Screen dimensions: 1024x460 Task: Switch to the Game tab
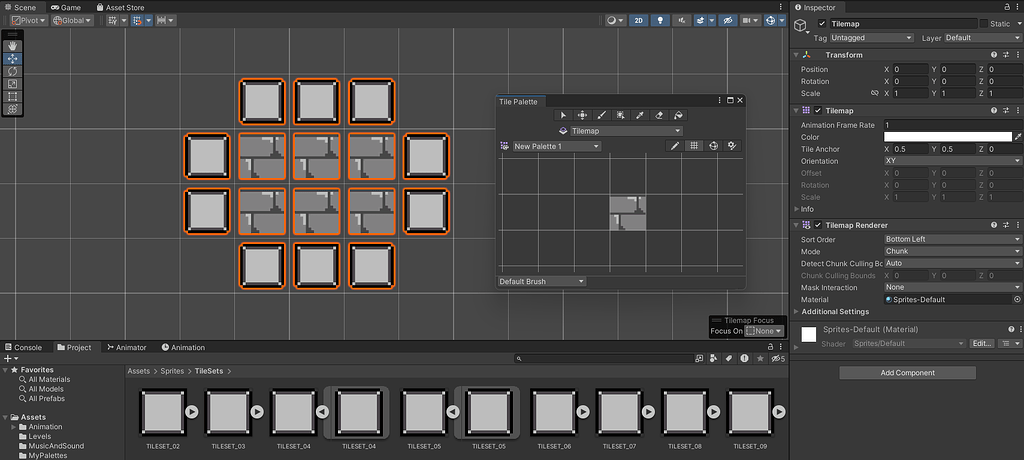point(65,7)
